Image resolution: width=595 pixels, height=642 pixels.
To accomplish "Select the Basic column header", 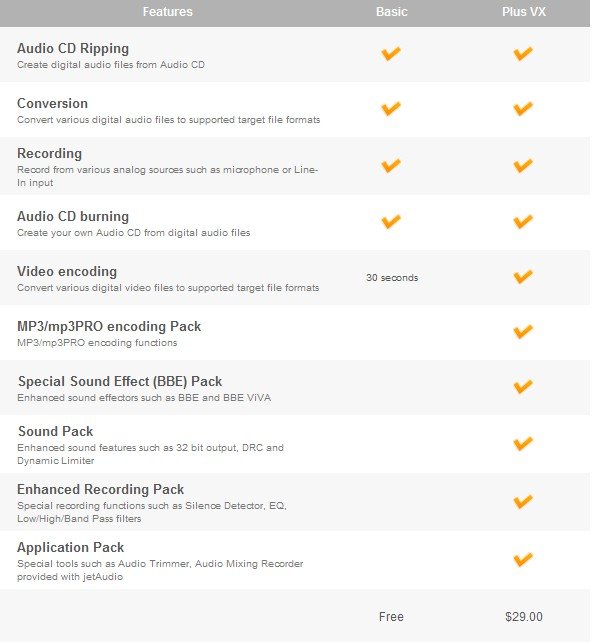I will pos(392,12).
